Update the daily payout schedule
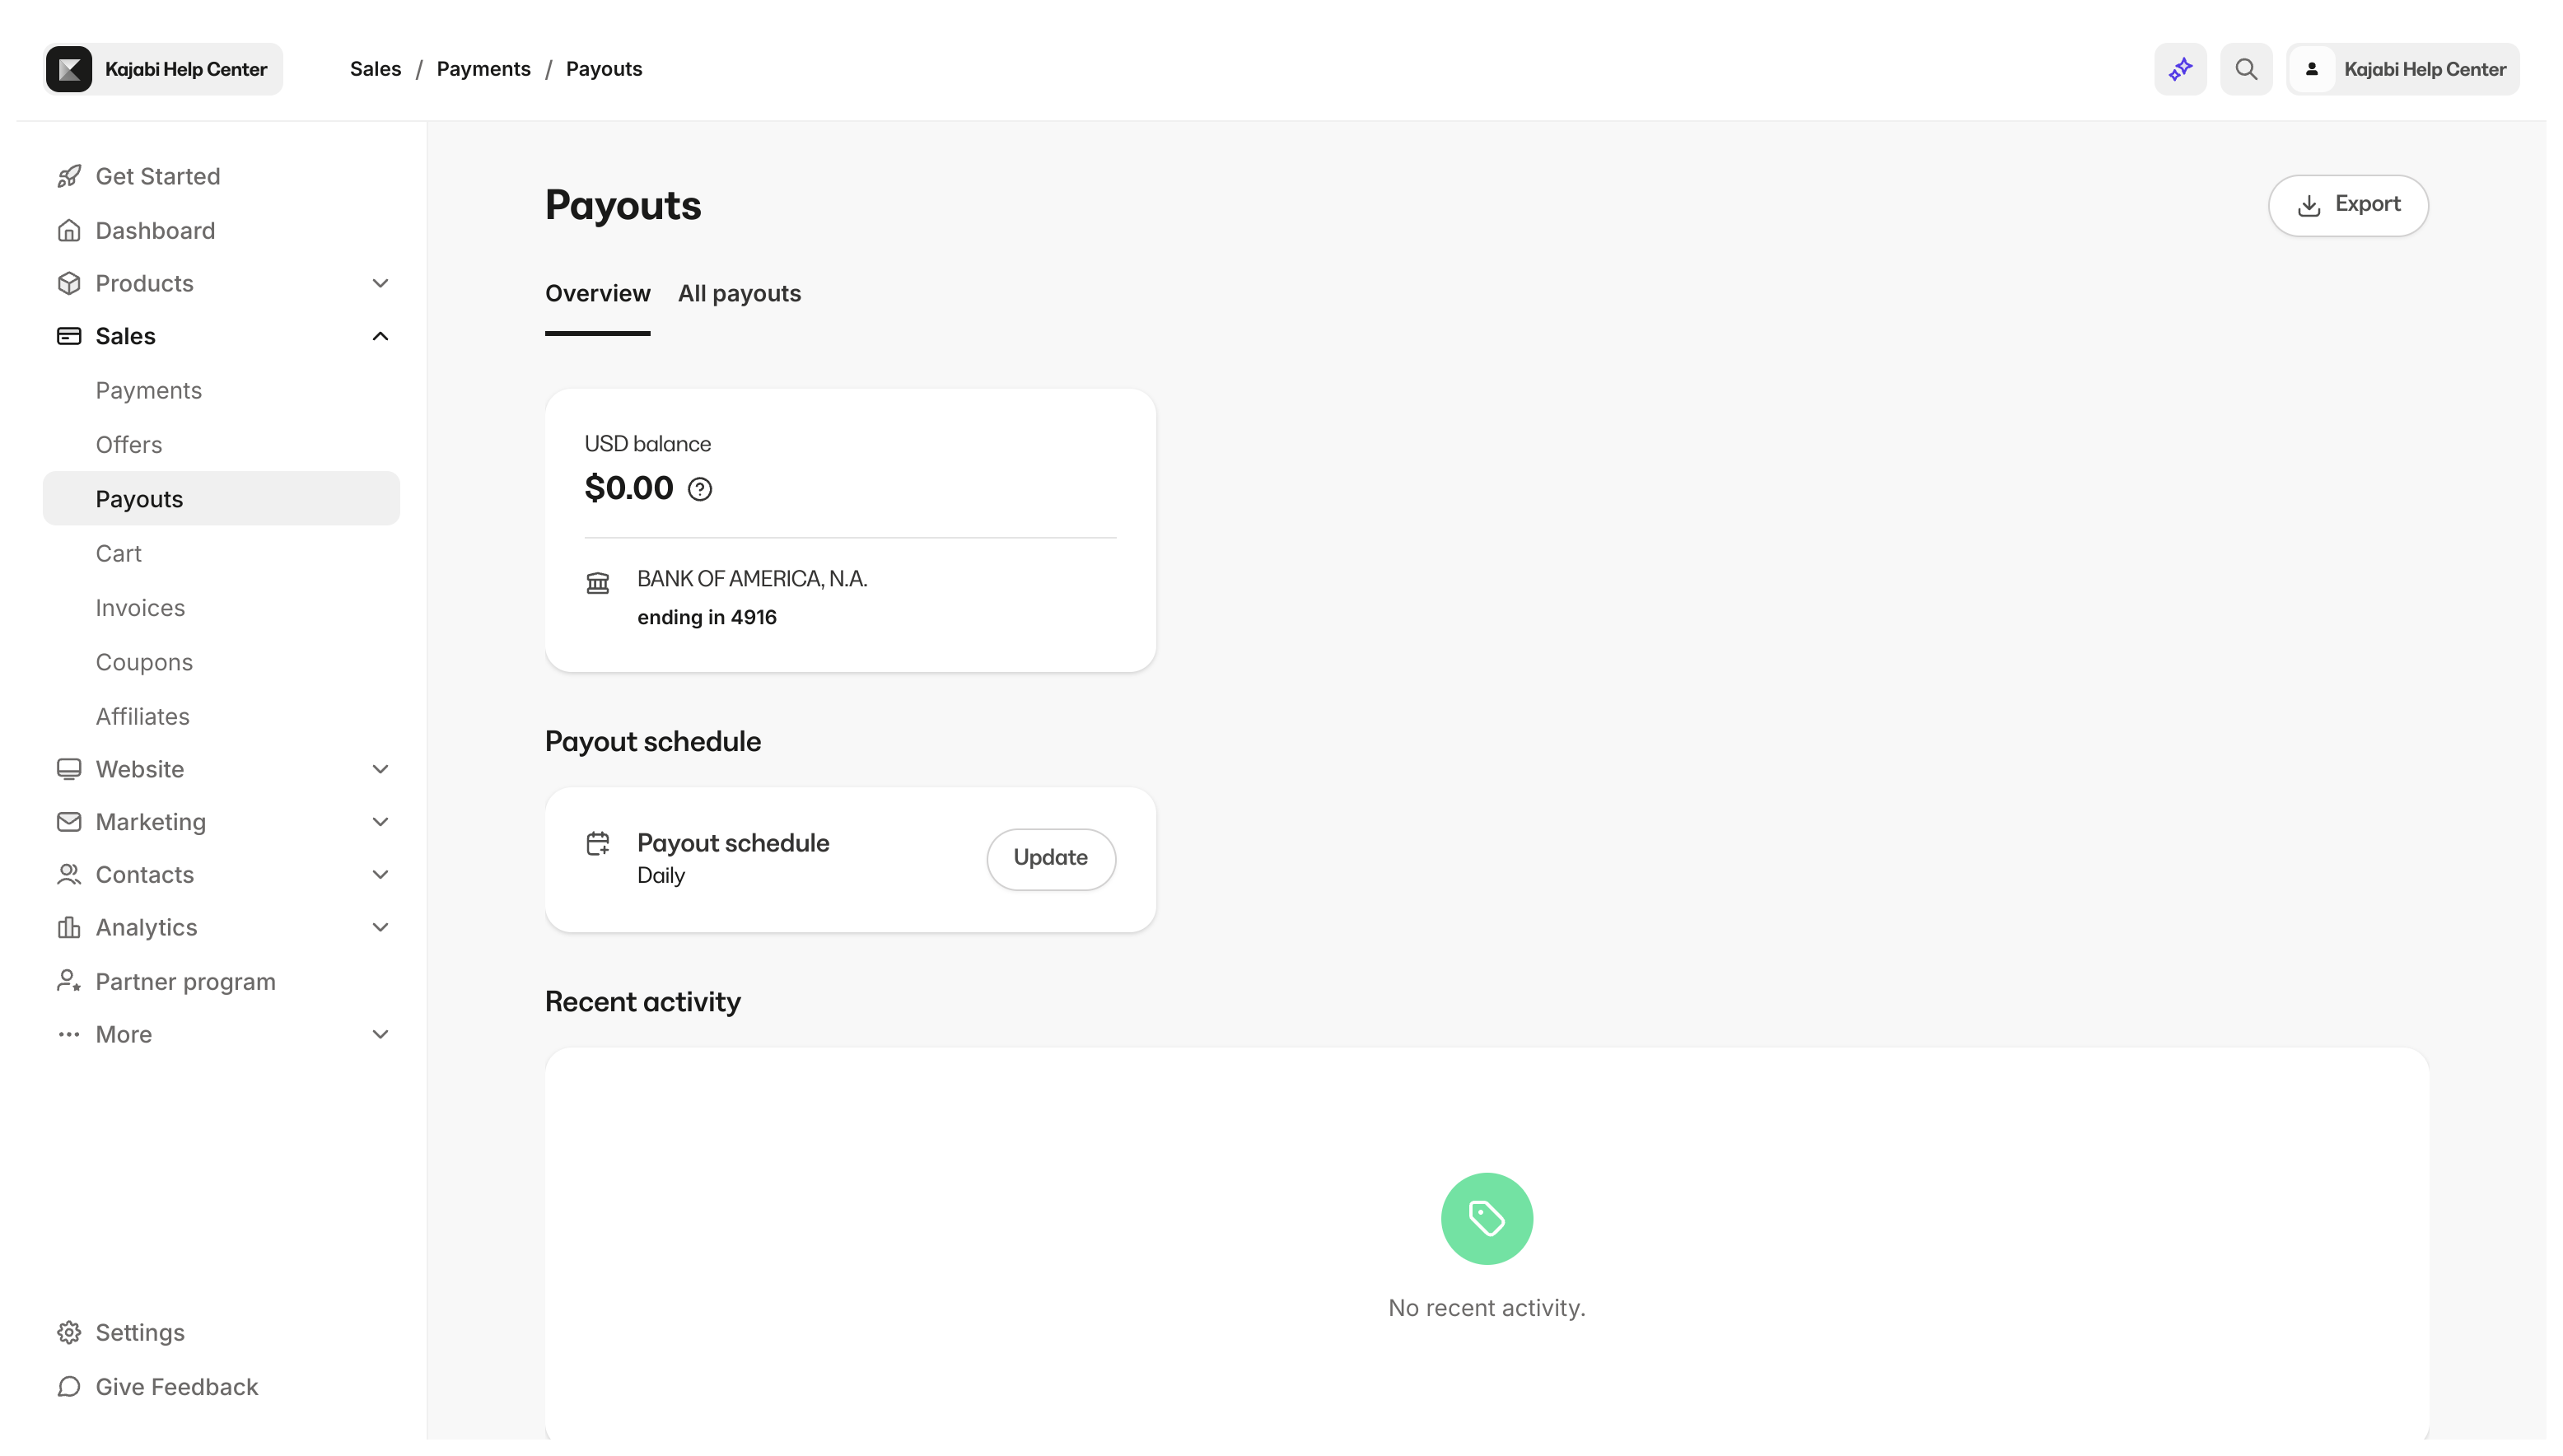The height and width of the screenshot is (1456, 2563). (x=1050, y=858)
